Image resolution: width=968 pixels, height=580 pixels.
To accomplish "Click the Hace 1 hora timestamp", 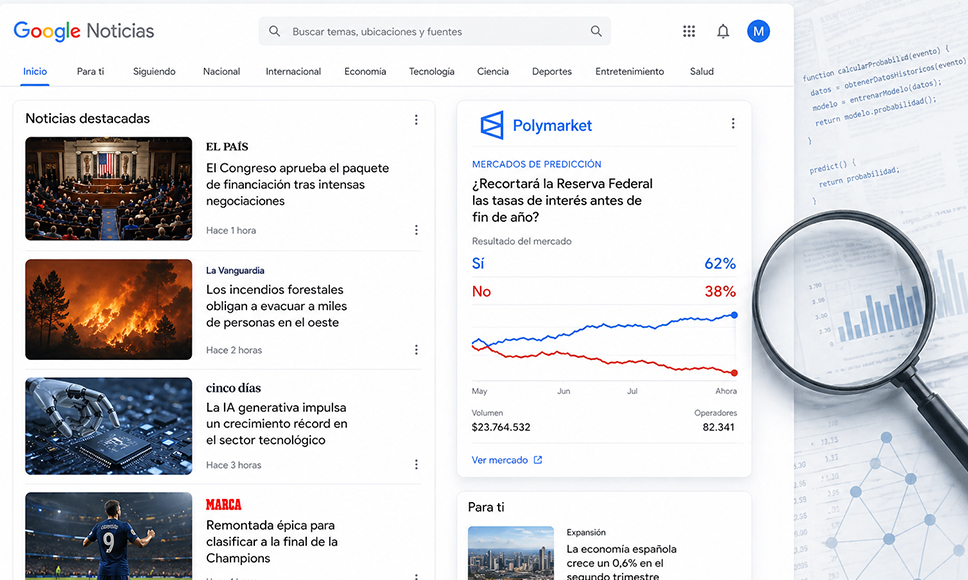I will coord(231,230).
